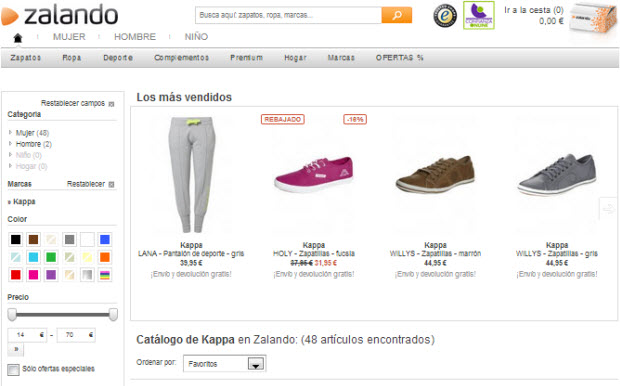
Task: Select the gray color swatch
Action: pyautogui.click(x=69, y=239)
